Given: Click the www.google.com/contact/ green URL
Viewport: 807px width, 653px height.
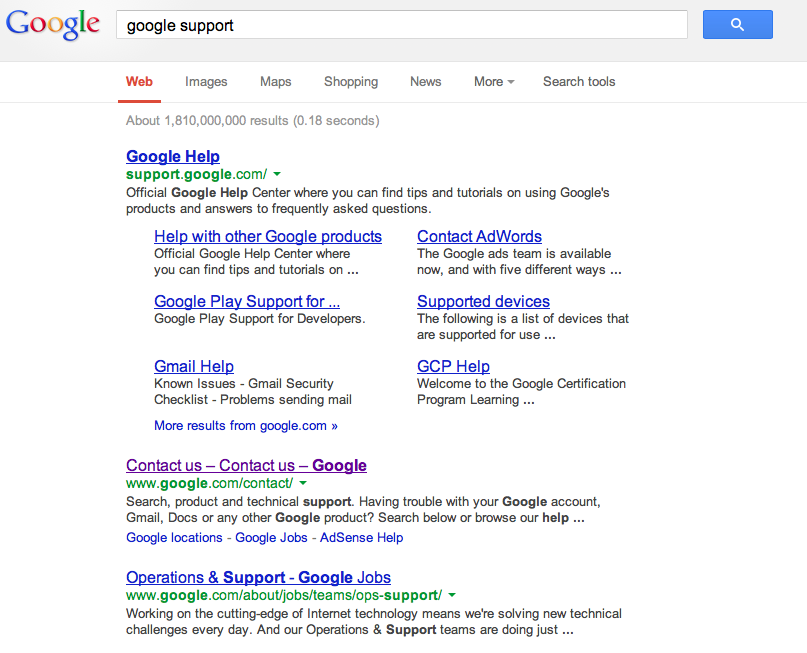Looking at the screenshot, I should pyautogui.click(x=209, y=483).
